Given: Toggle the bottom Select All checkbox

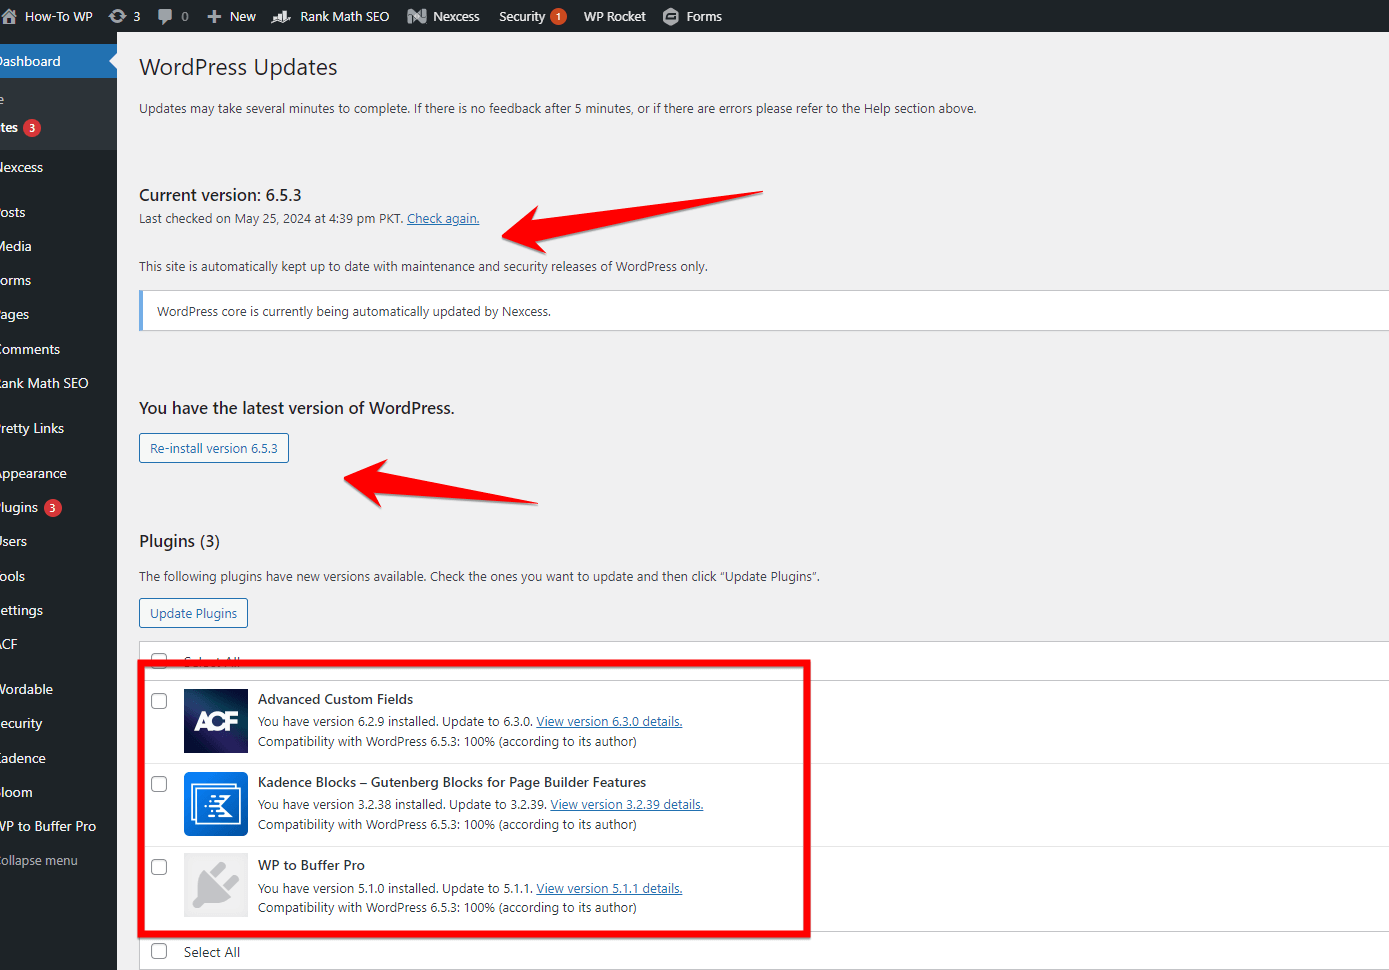Looking at the screenshot, I should [x=159, y=951].
